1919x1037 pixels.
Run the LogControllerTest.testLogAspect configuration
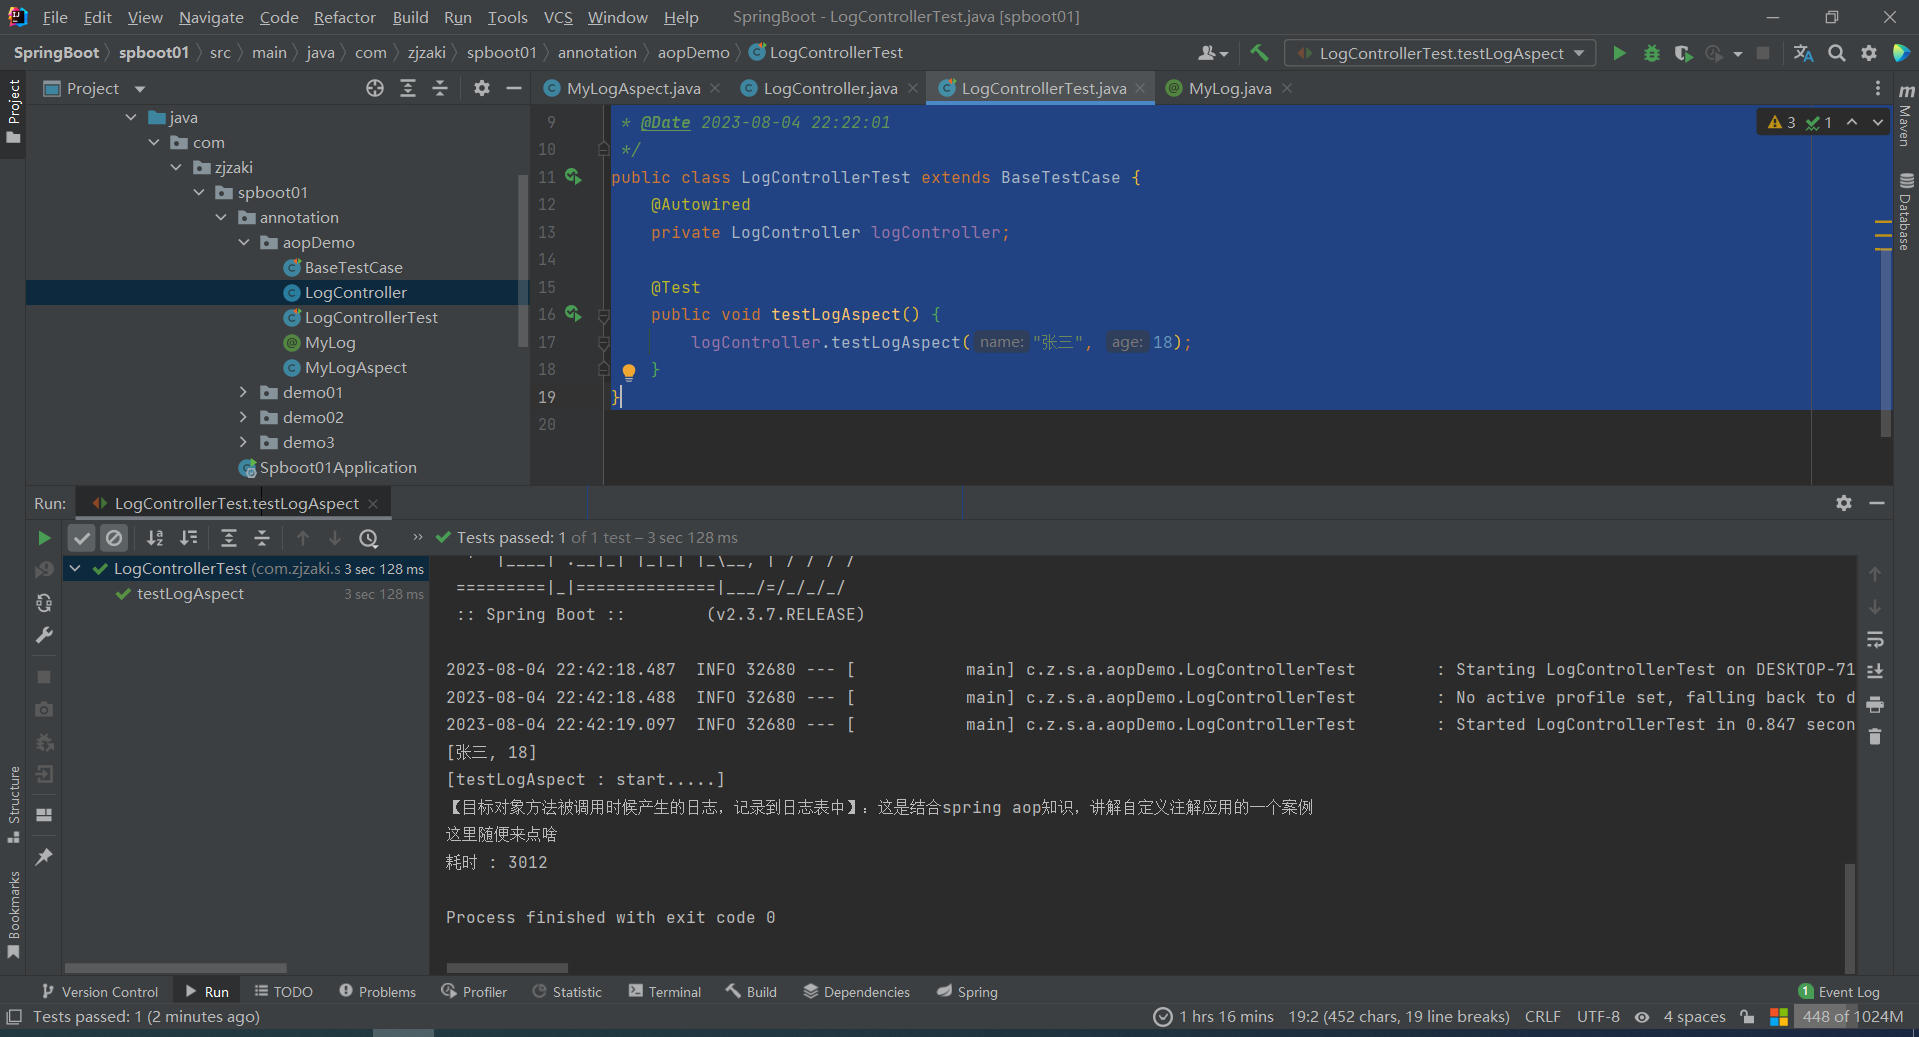click(x=1619, y=53)
